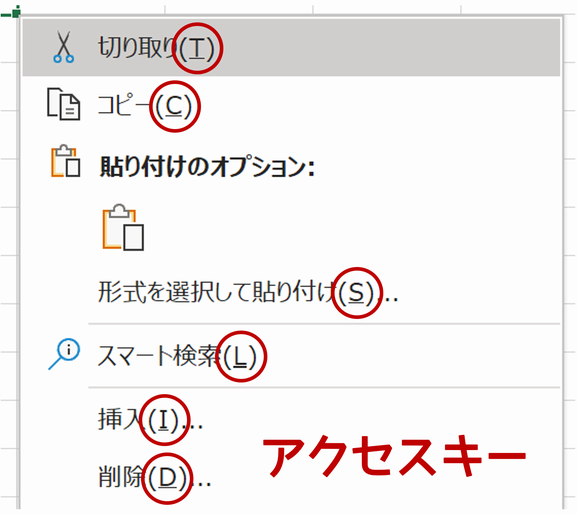Image resolution: width=577 pixels, height=514 pixels.
Task: Click the スマート検索 magnifier icon
Action: coord(64,354)
